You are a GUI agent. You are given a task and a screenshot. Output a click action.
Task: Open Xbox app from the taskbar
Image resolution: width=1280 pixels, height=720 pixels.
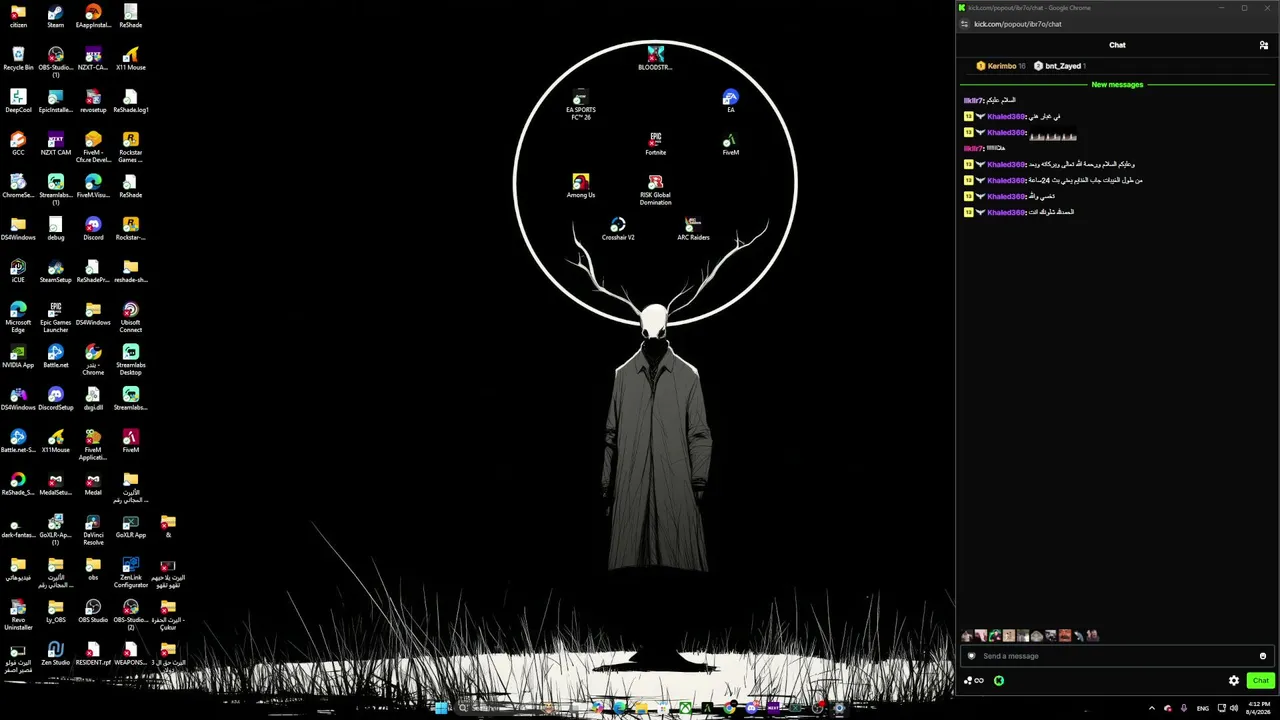tap(685, 708)
